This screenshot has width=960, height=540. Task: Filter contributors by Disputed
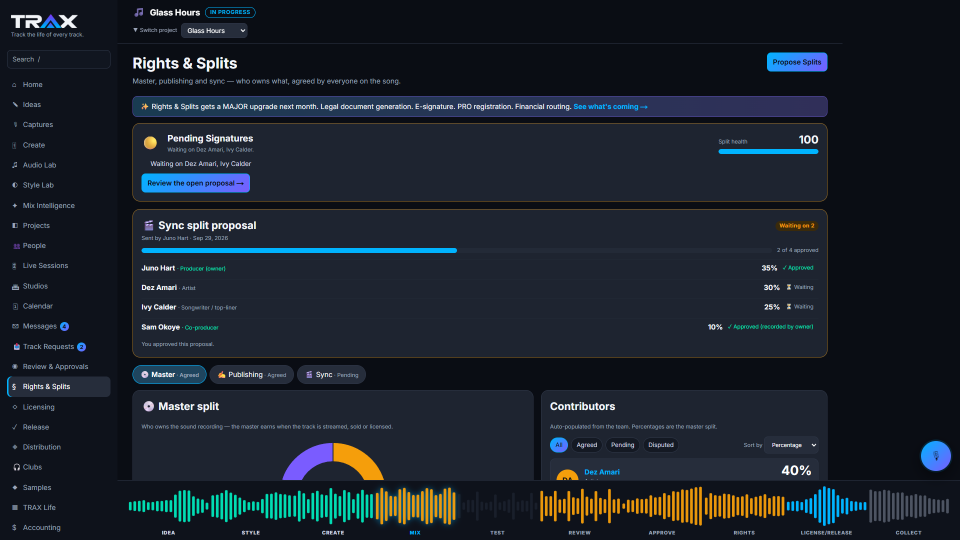[661, 445]
